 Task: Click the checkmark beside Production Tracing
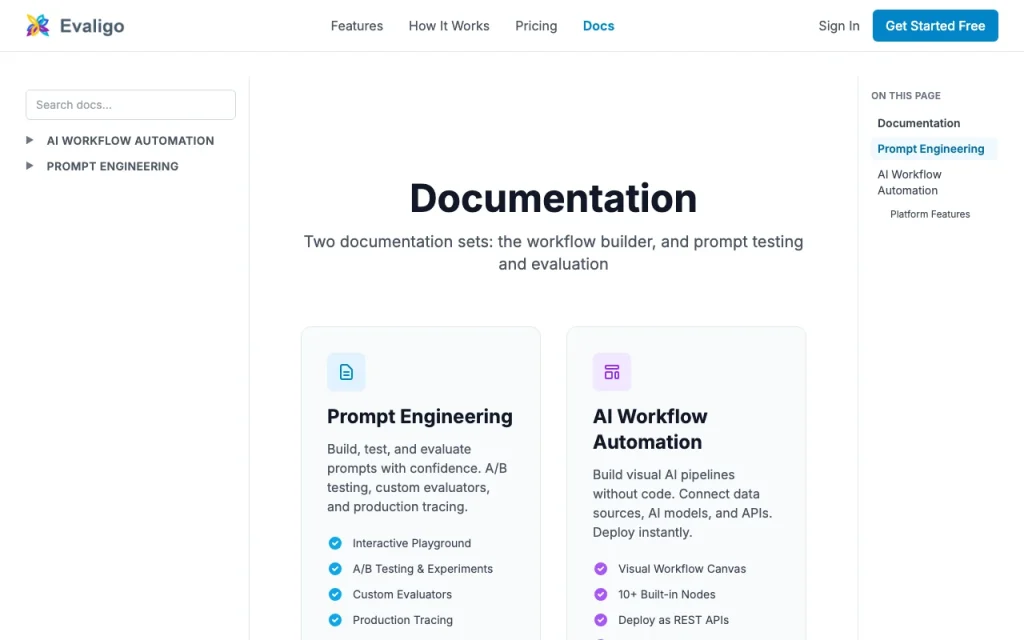[x=335, y=620]
